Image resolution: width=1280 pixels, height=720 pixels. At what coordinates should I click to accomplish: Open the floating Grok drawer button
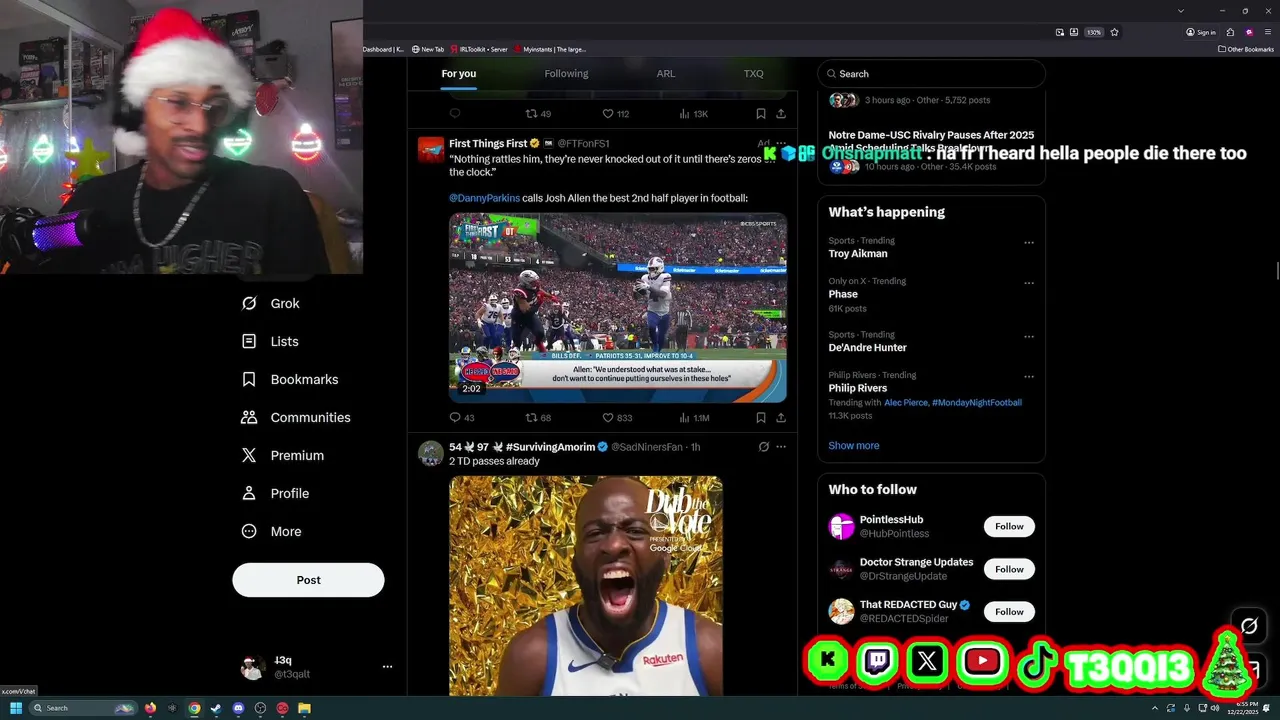point(1249,626)
